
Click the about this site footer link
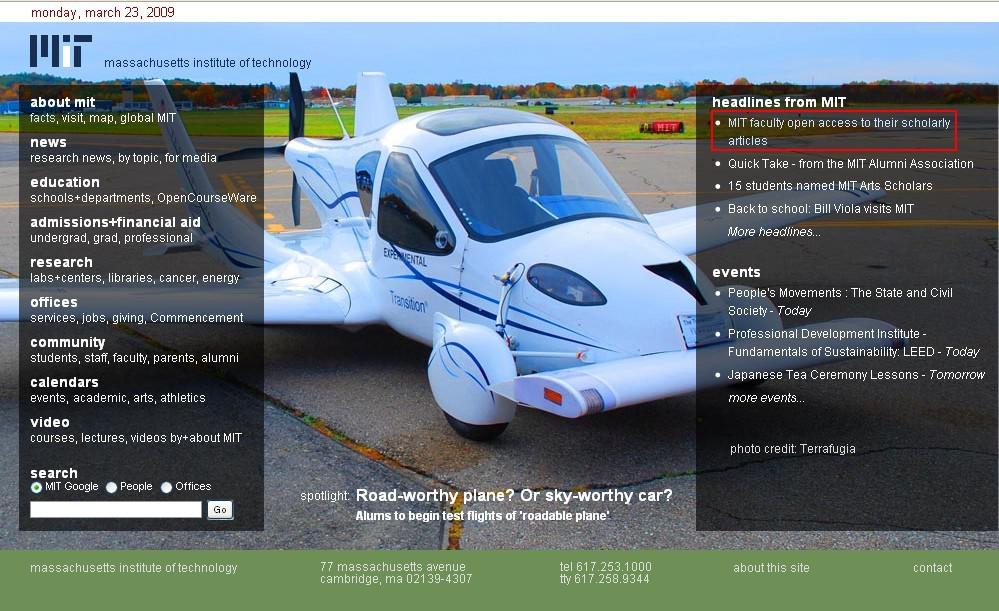[772, 568]
